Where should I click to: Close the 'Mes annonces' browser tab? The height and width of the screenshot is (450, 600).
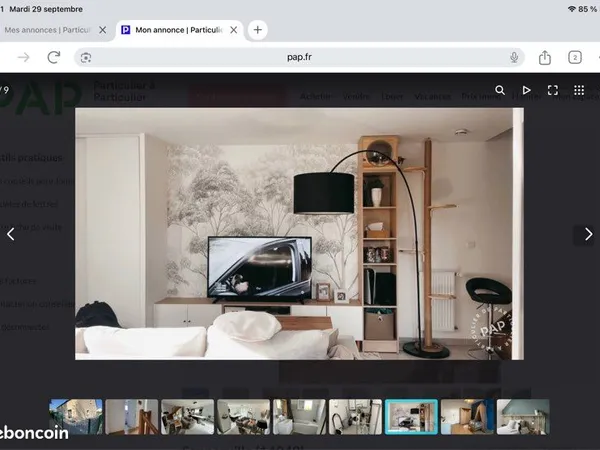click(x=103, y=30)
